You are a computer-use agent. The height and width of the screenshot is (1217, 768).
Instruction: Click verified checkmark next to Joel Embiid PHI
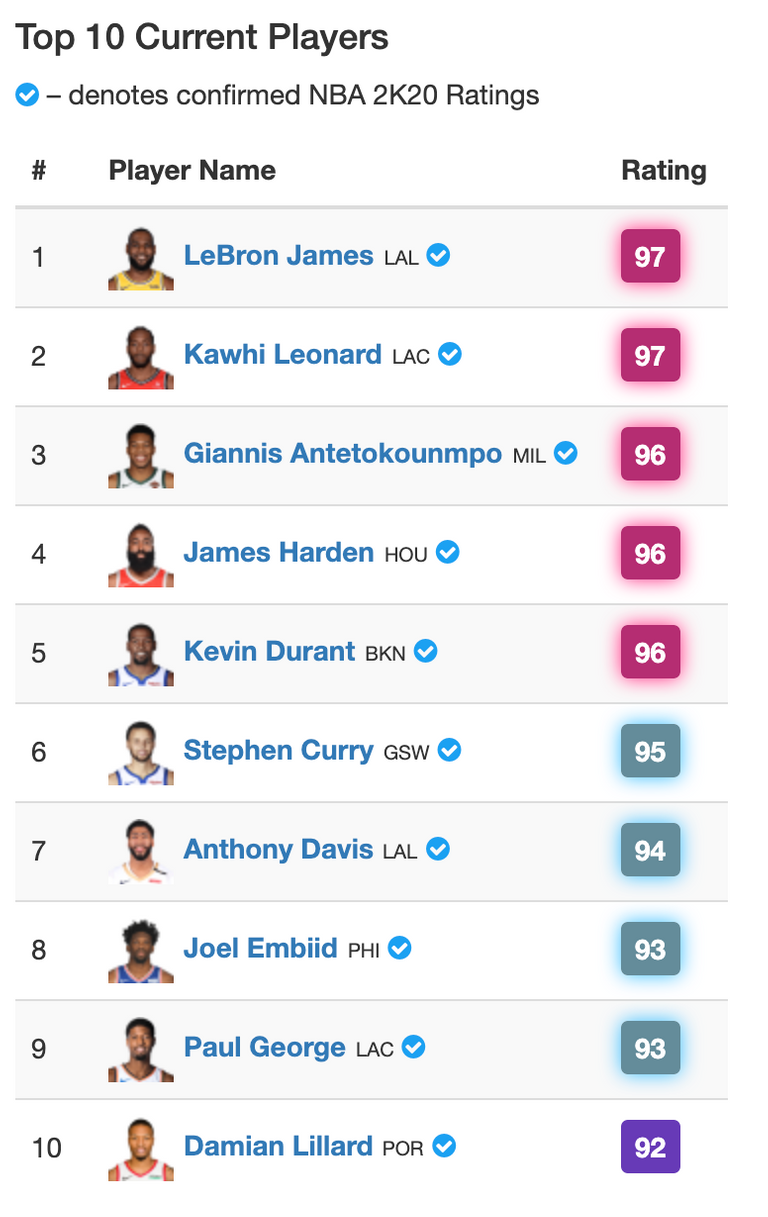pos(400,949)
